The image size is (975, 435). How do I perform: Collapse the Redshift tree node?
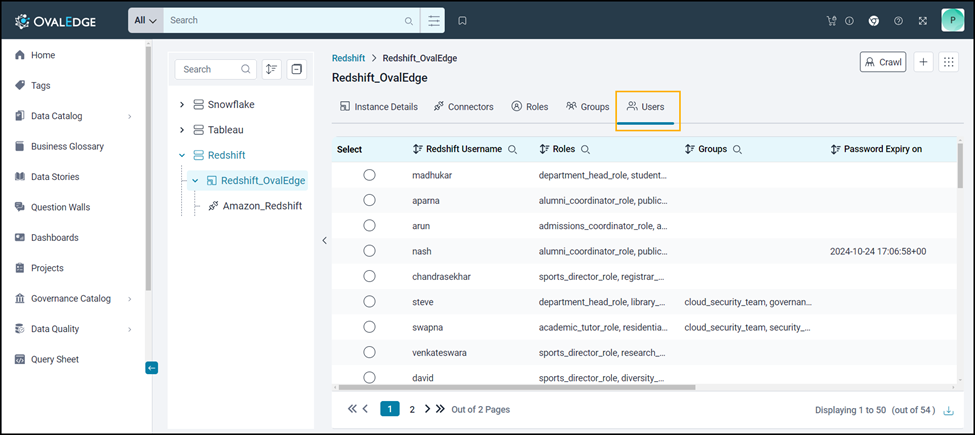[182, 155]
